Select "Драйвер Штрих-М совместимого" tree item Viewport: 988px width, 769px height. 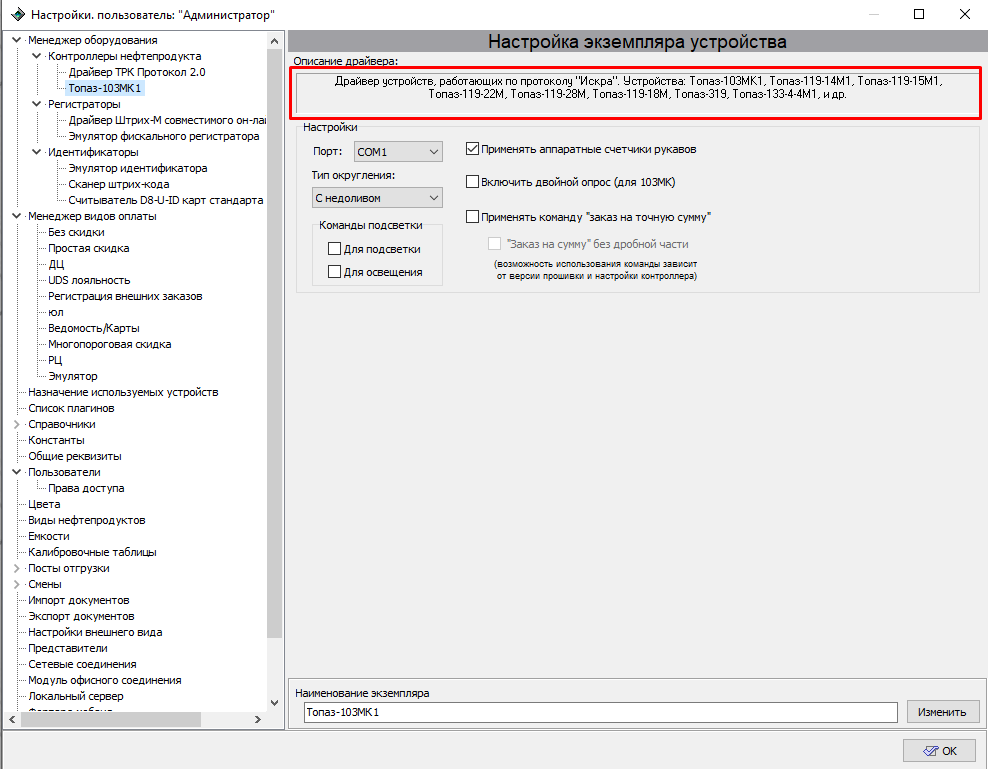(167, 120)
